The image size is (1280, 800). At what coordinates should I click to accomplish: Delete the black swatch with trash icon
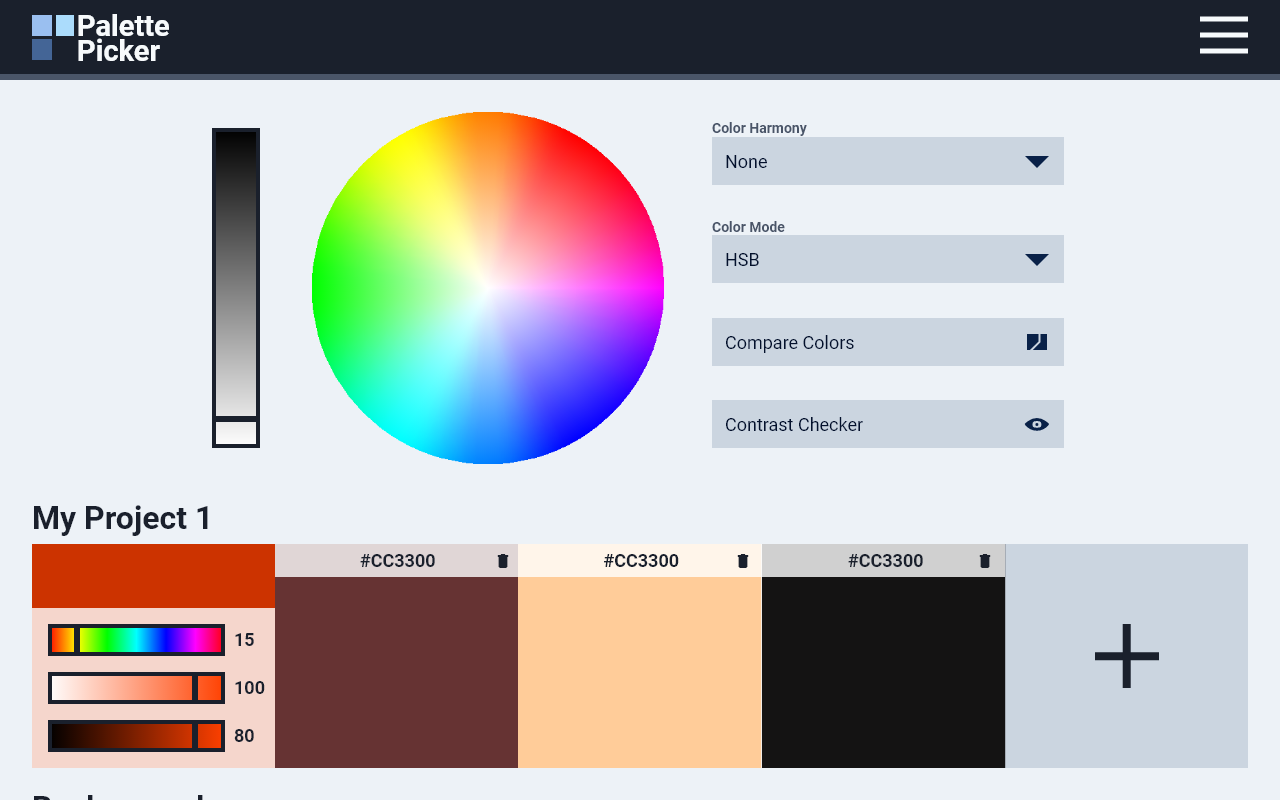click(985, 561)
